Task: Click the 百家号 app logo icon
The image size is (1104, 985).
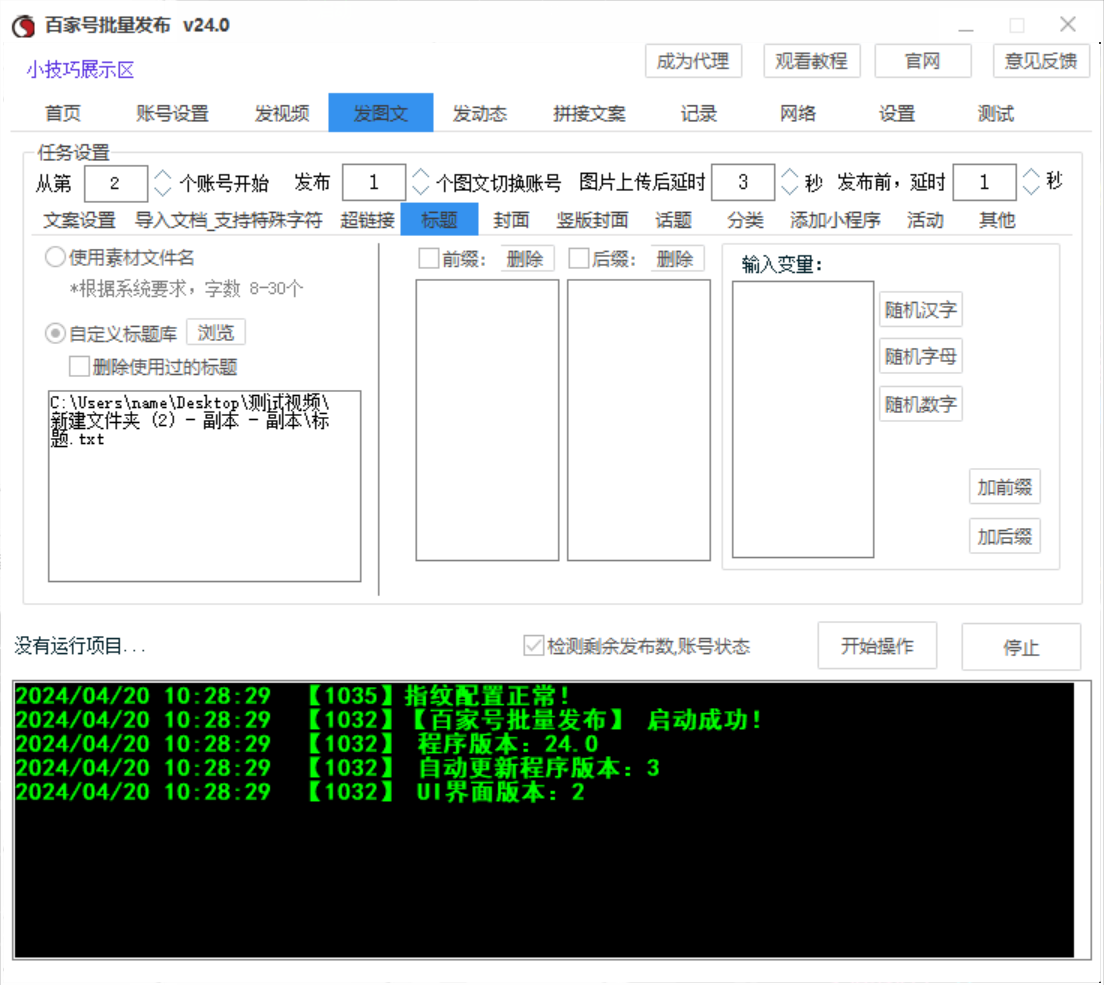Action: click(23, 26)
